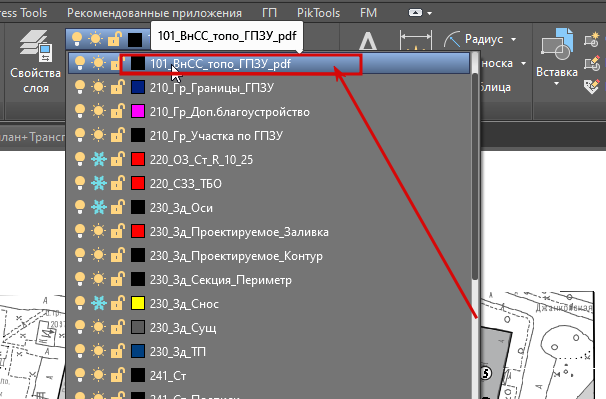The width and height of the screenshot is (606, 399).
Task: Open the Layer Properties (Свойства слоя) panel
Action: point(35,62)
